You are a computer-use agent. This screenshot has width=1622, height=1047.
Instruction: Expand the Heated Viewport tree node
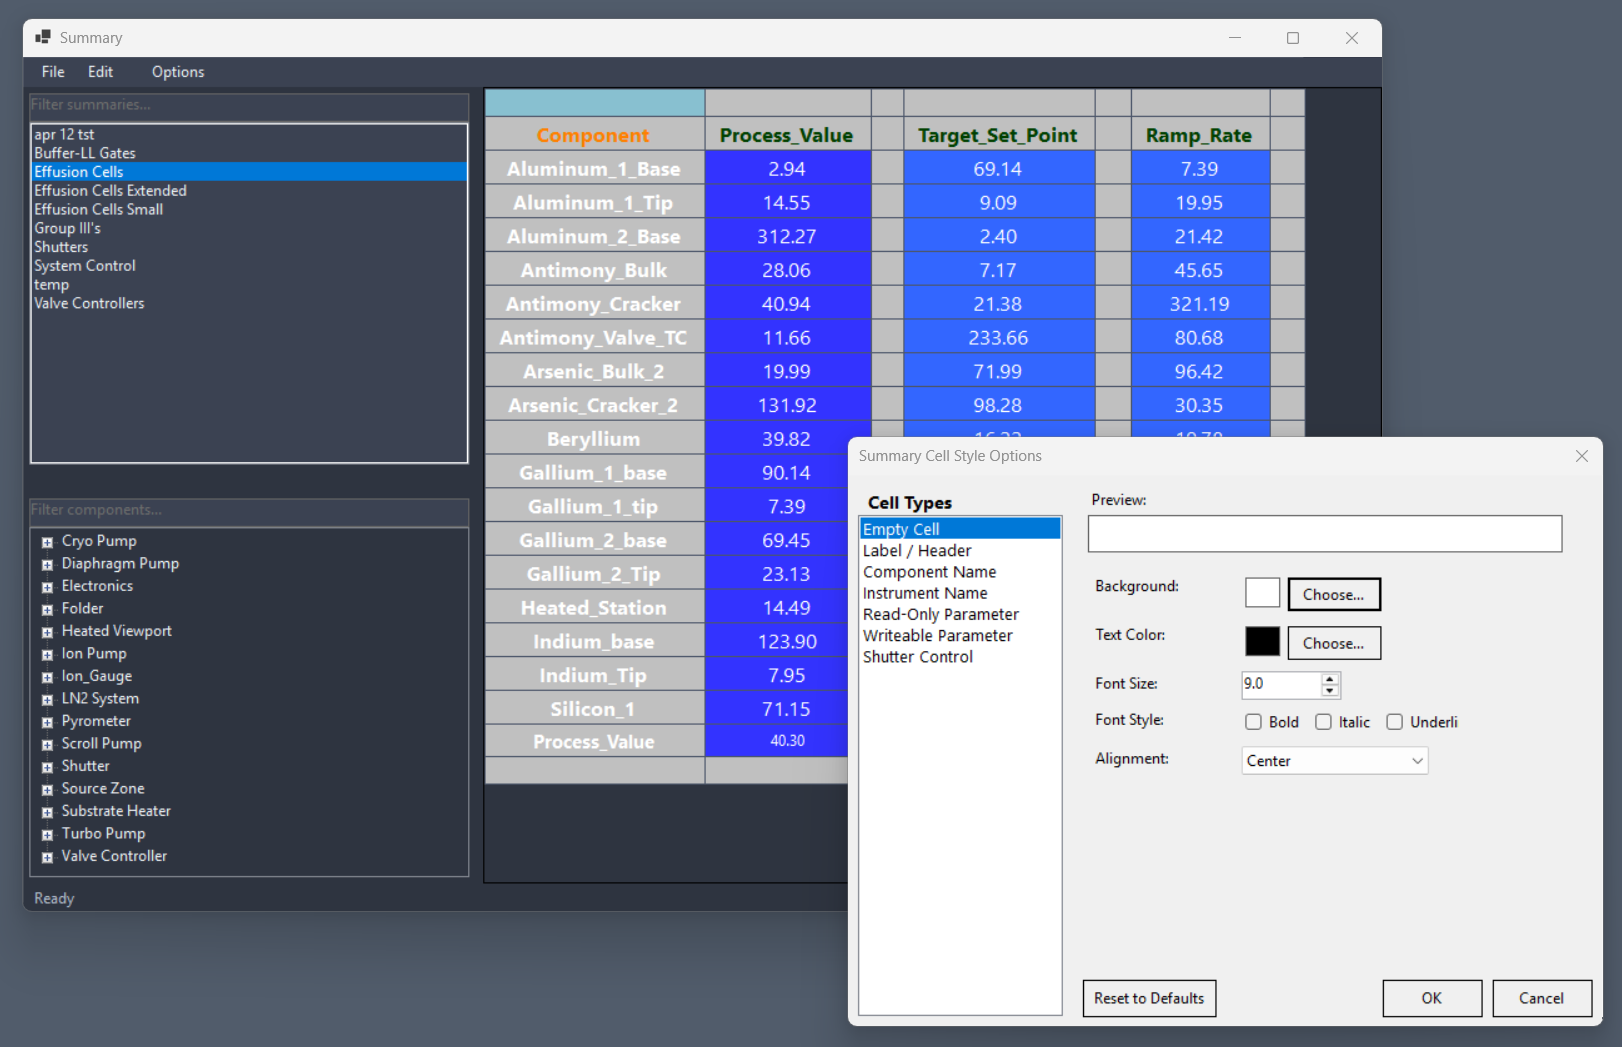pyautogui.click(x=47, y=632)
